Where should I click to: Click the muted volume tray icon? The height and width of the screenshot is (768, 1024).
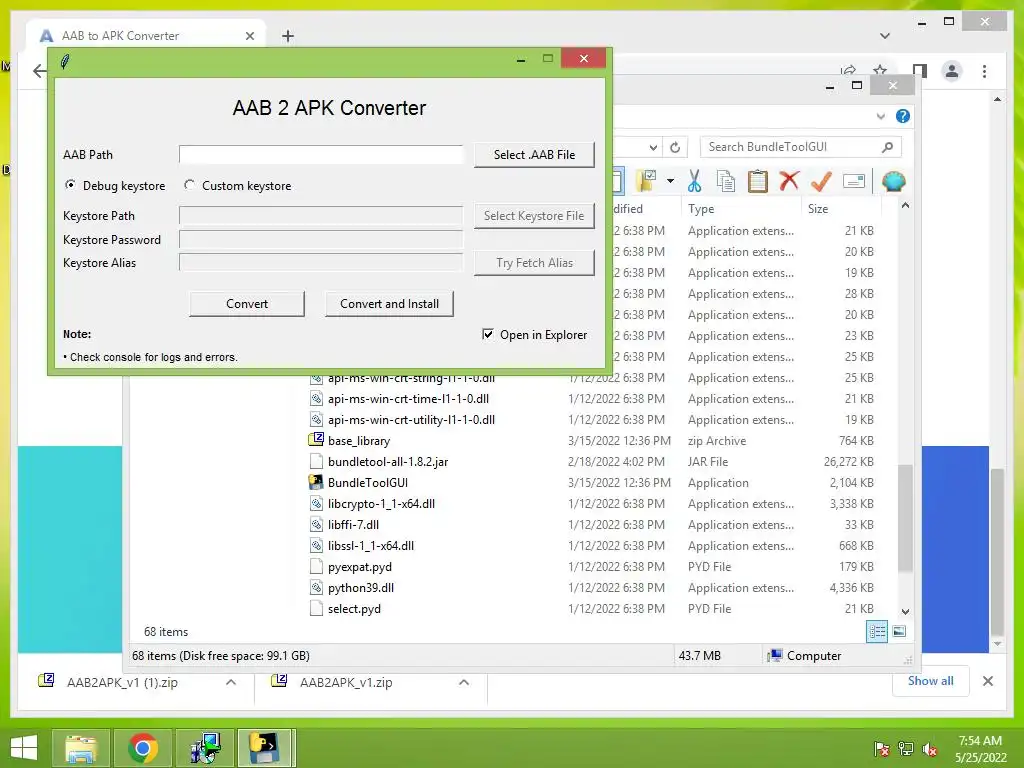pyautogui.click(x=931, y=749)
